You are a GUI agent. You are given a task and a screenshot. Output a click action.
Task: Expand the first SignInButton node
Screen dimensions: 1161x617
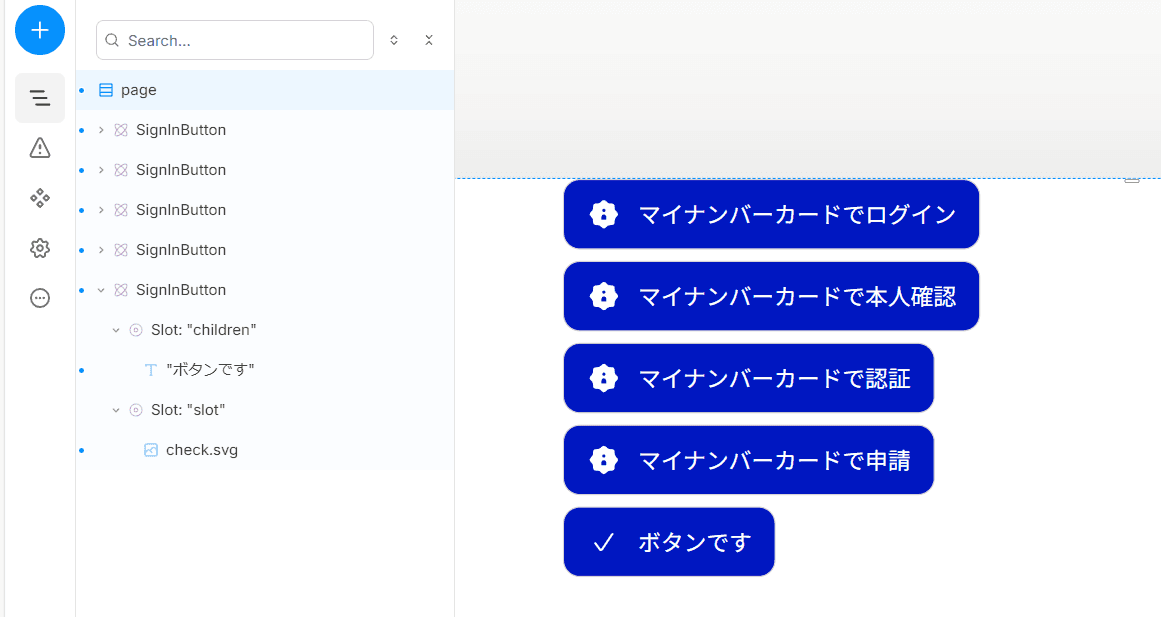coord(101,130)
